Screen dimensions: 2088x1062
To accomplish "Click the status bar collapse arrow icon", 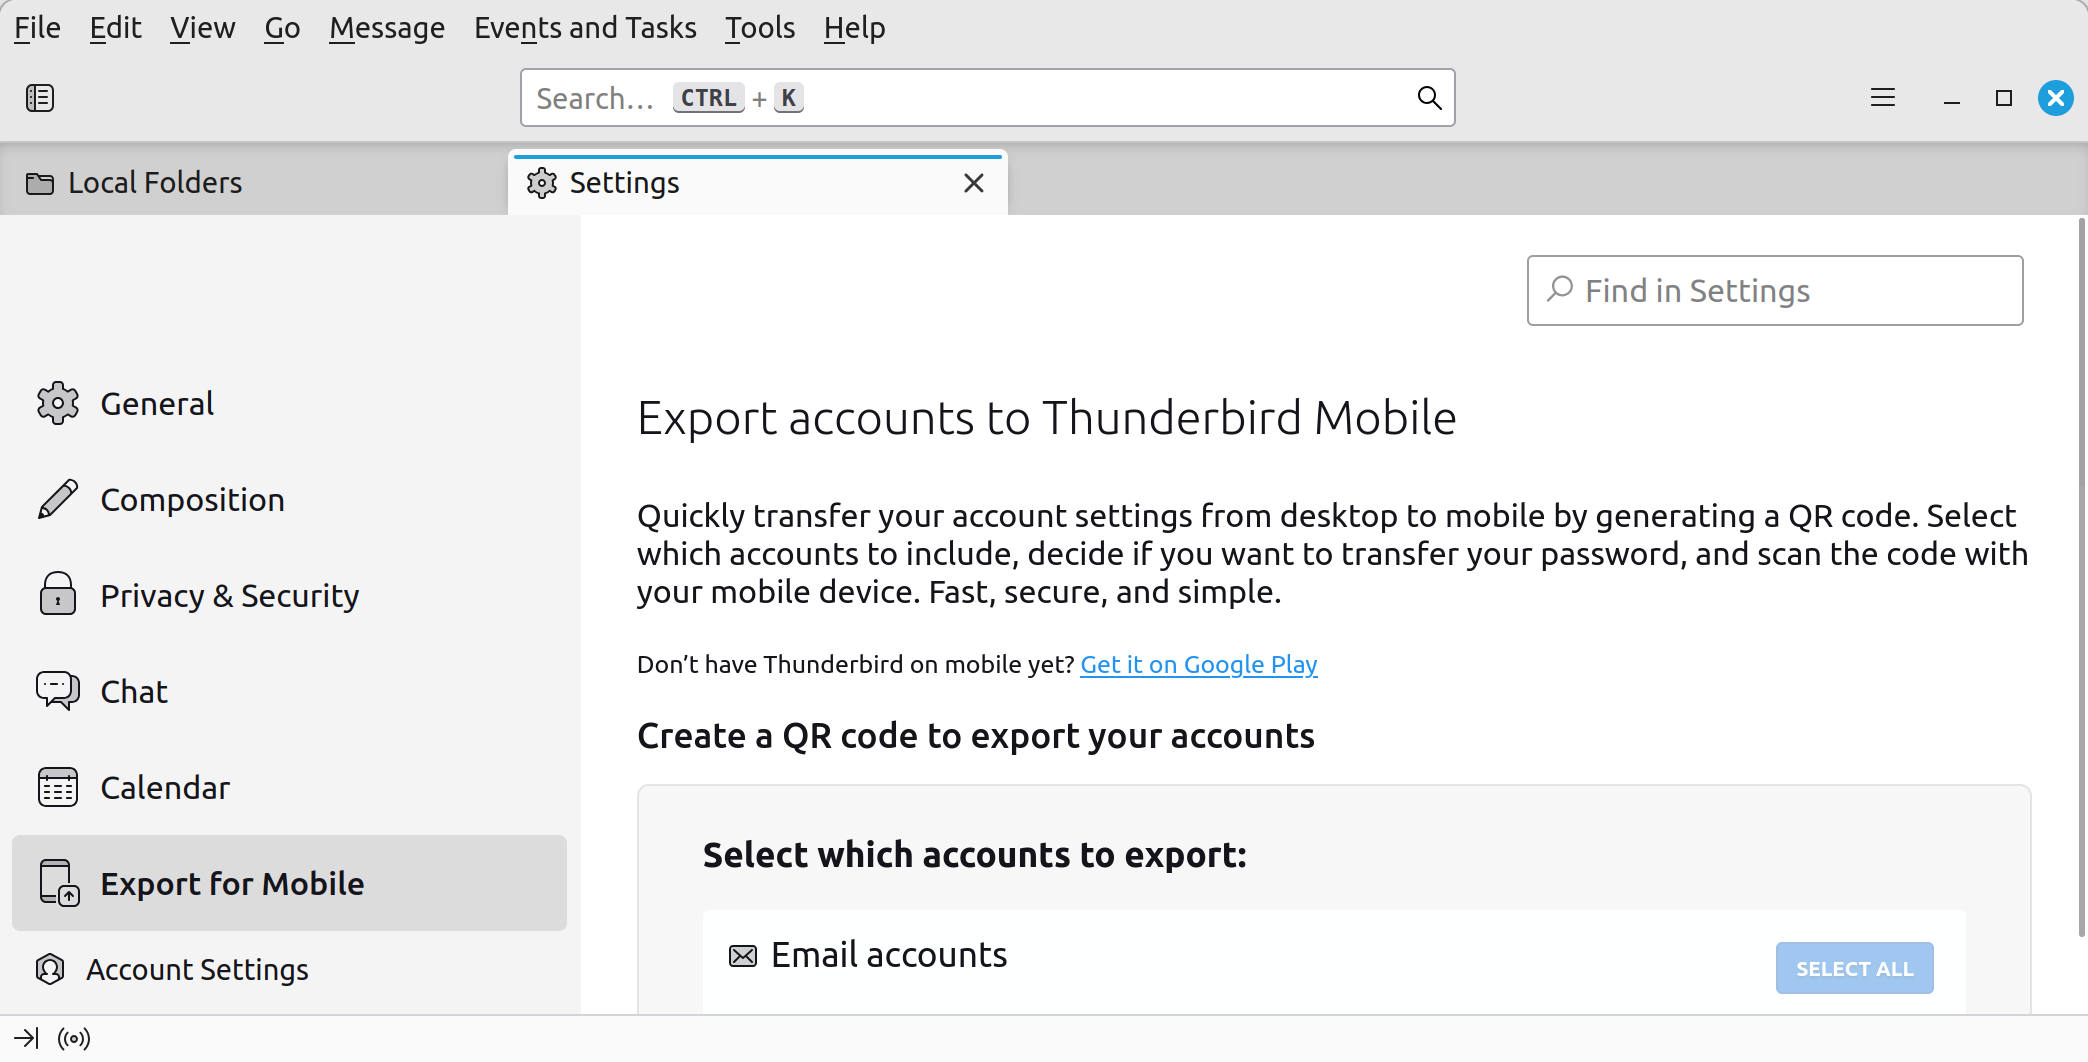I will [x=27, y=1038].
